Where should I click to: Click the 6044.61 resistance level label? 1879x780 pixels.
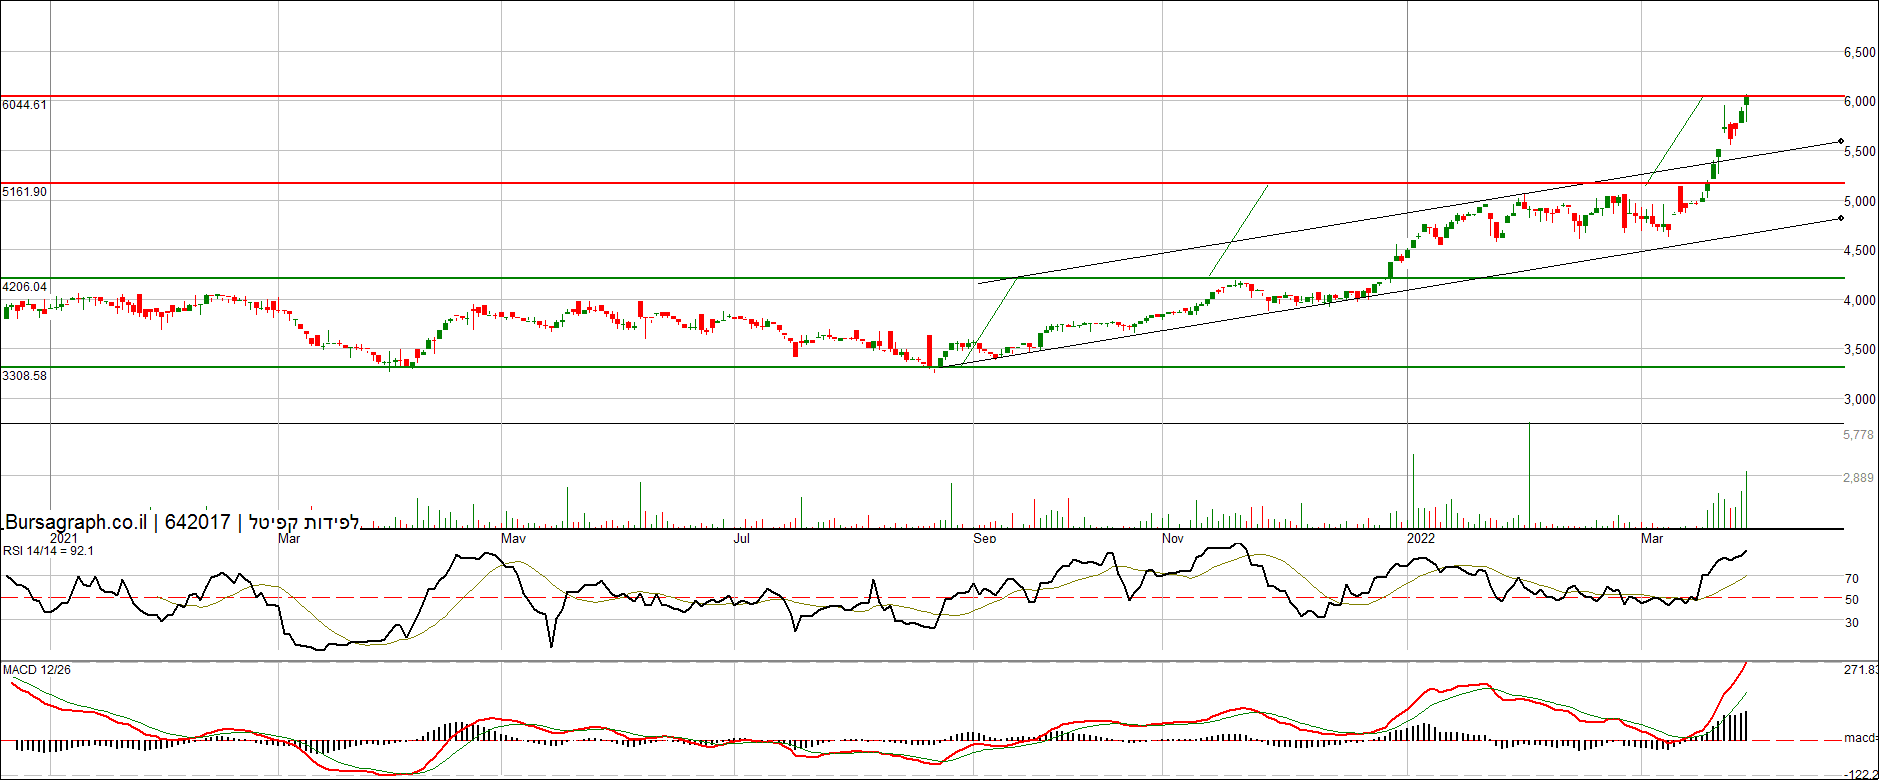[x=25, y=105]
